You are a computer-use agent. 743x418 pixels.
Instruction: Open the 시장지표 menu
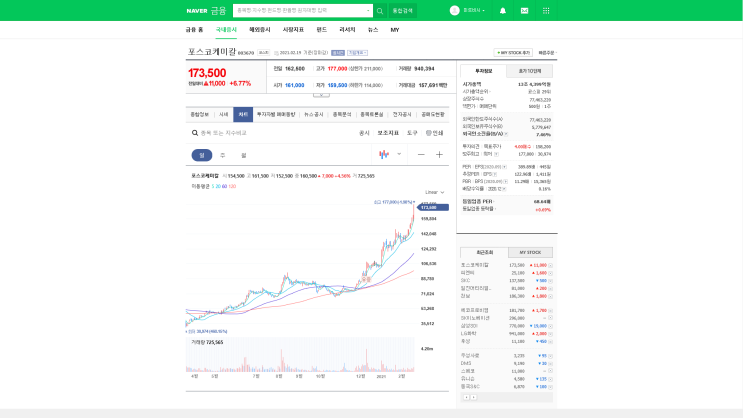point(293,30)
